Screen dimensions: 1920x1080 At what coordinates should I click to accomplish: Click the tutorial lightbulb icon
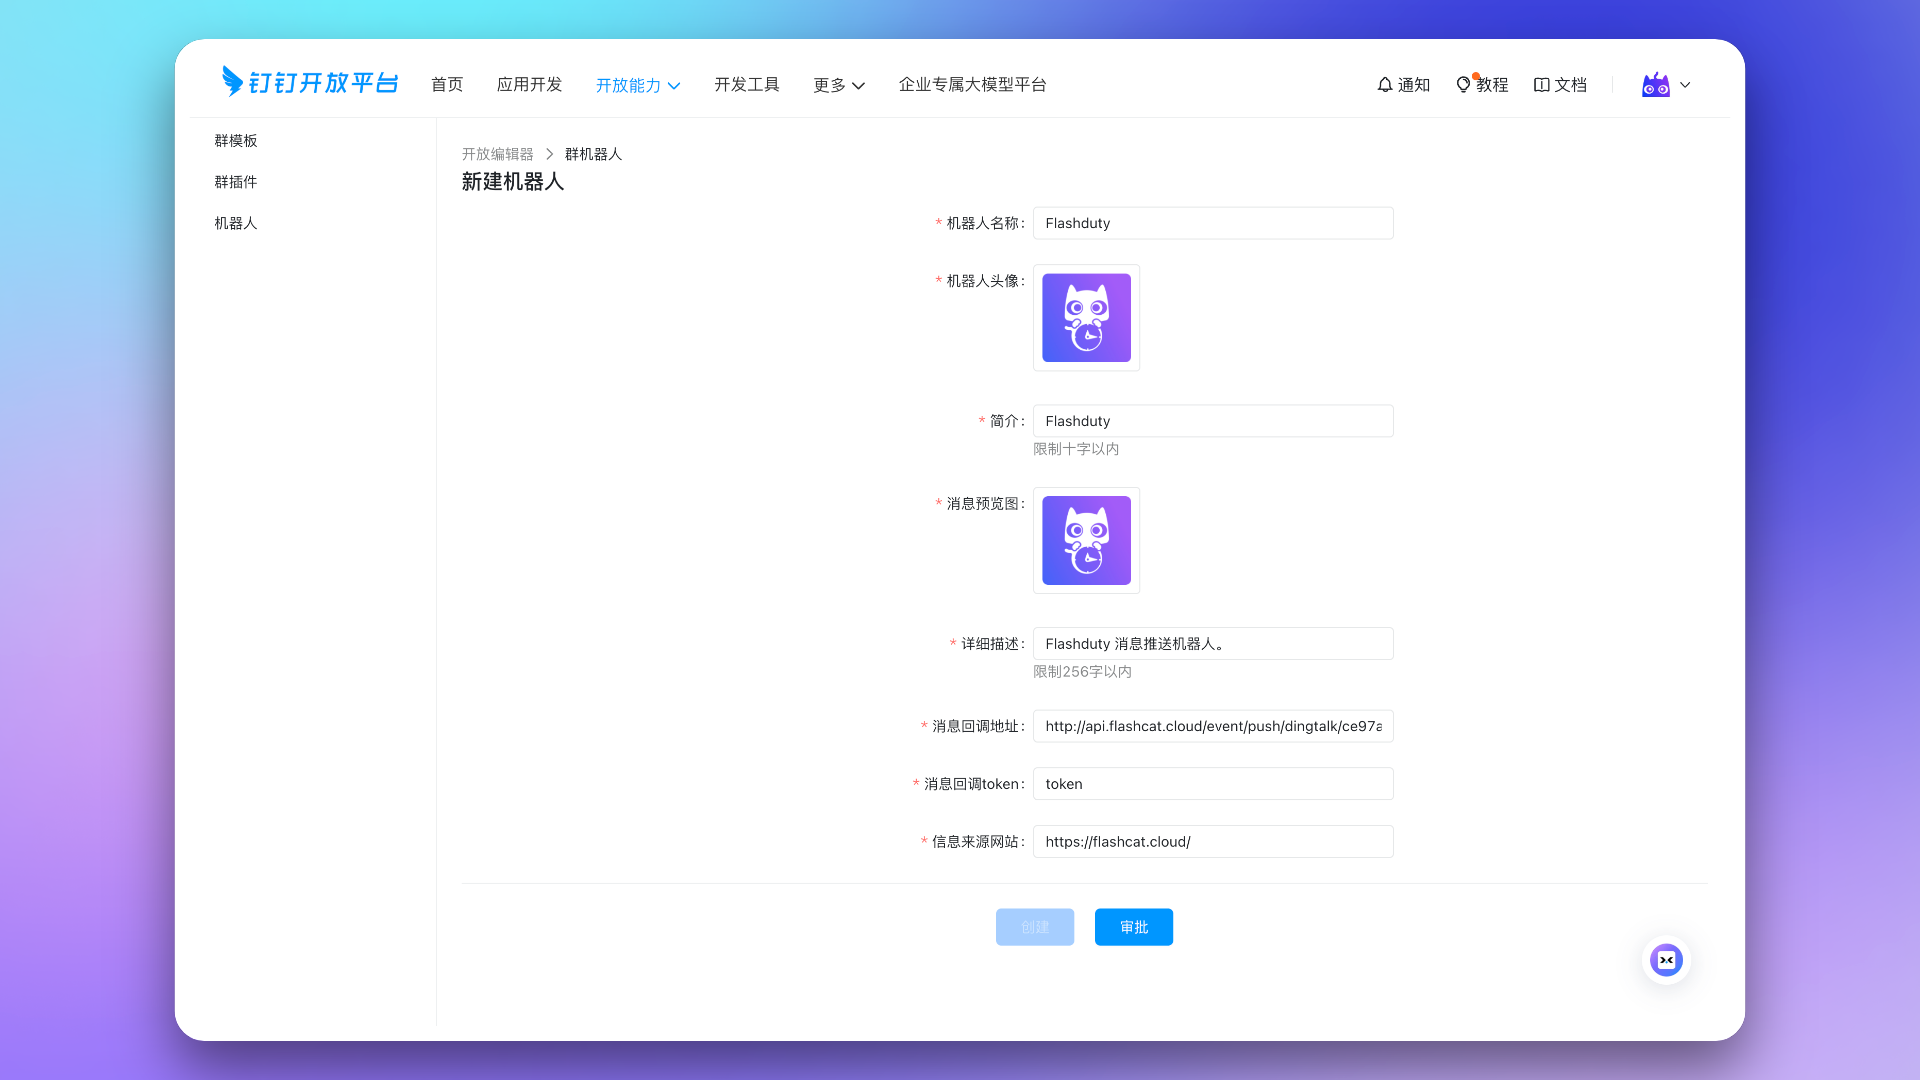tap(1463, 85)
